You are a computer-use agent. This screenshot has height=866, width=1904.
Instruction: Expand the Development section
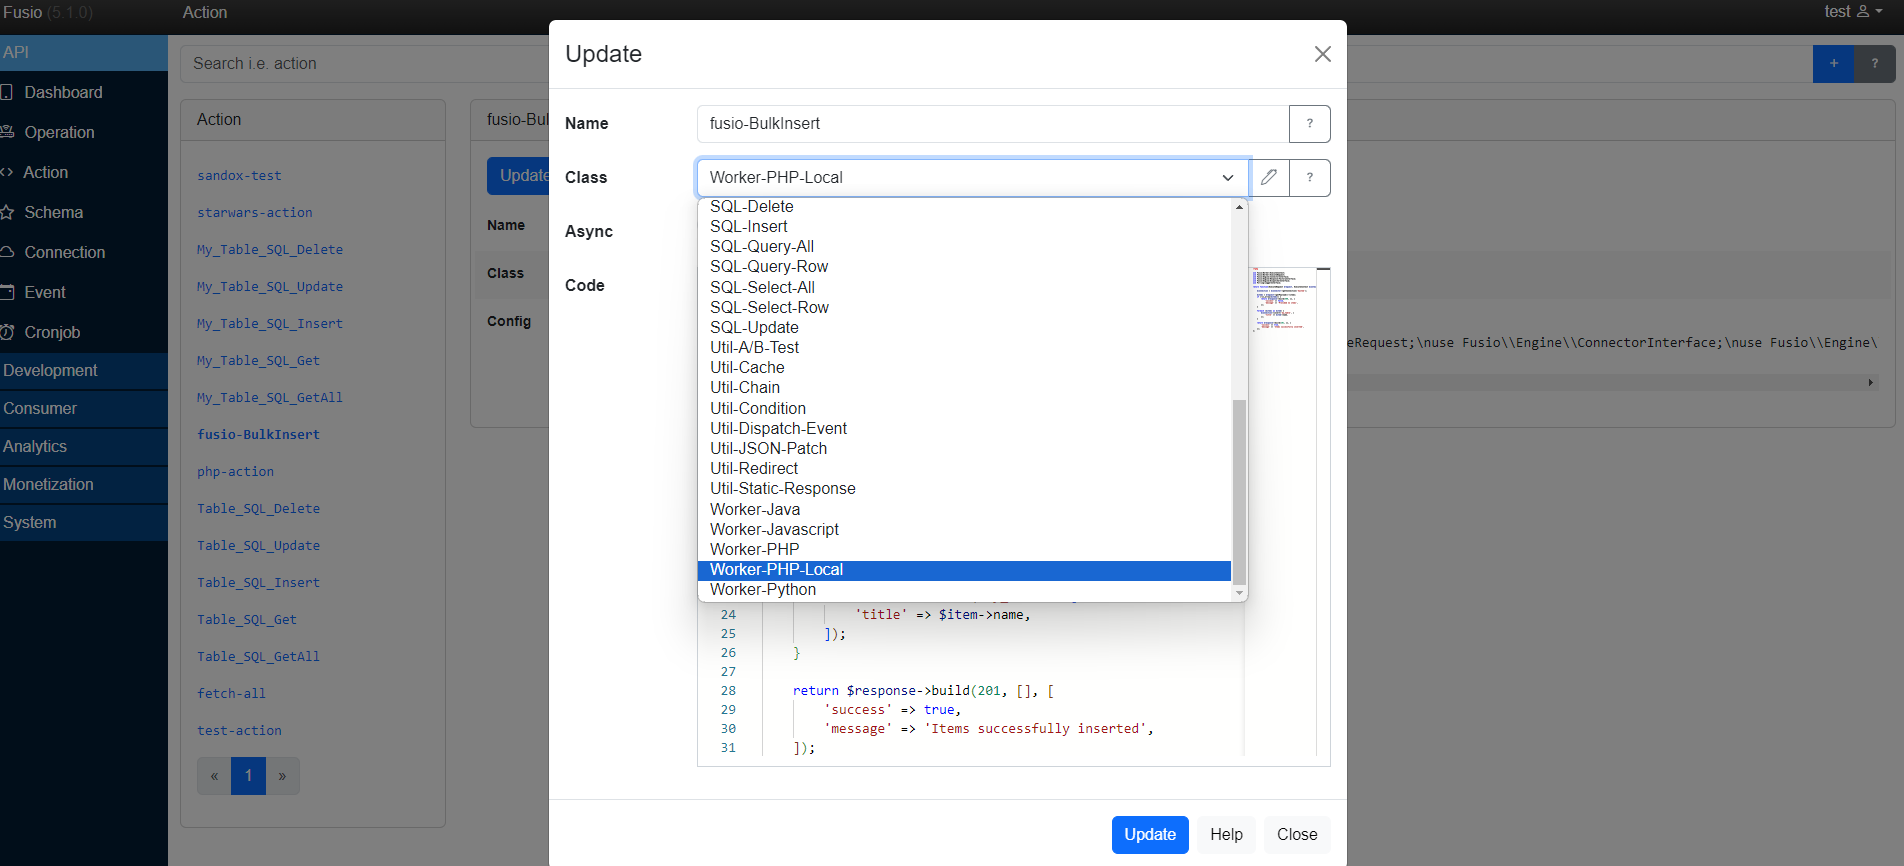click(x=84, y=370)
